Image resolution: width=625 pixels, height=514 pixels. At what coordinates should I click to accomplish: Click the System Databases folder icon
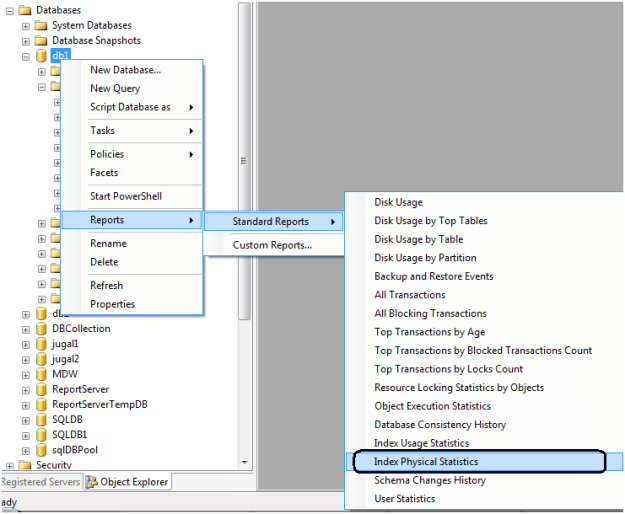click(41, 25)
